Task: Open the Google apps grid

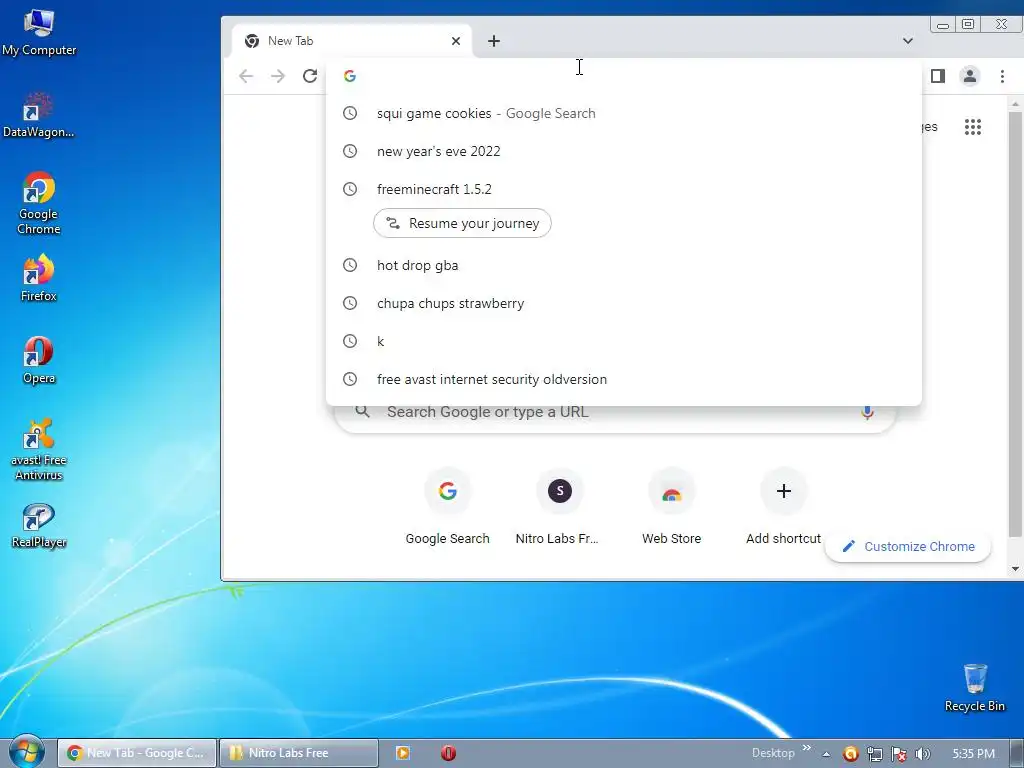Action: coord(972,127)
